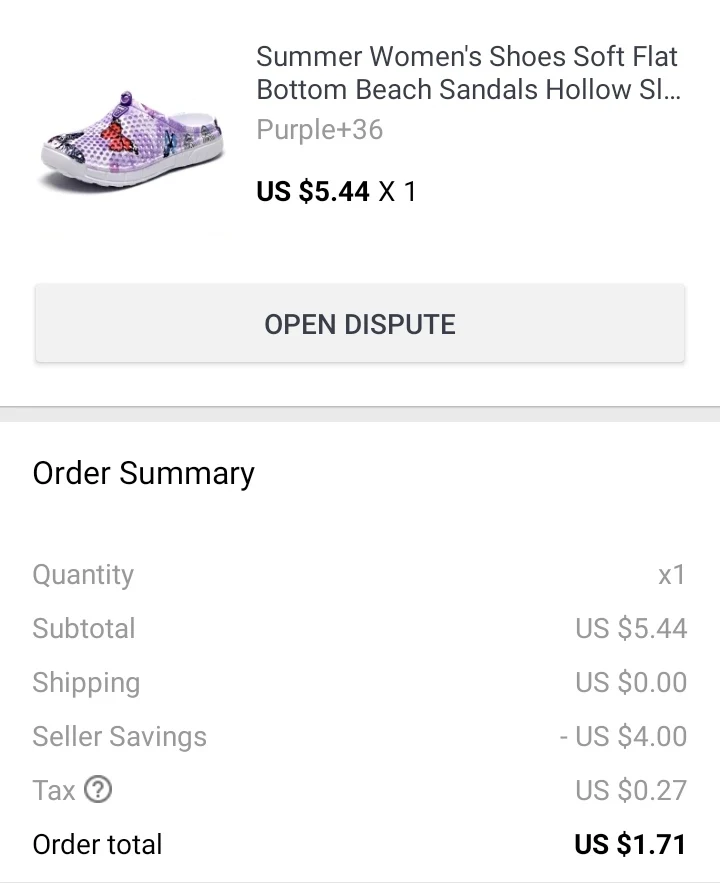
Task: Select the Shipping row label
Action: click(x=86, y=683)
